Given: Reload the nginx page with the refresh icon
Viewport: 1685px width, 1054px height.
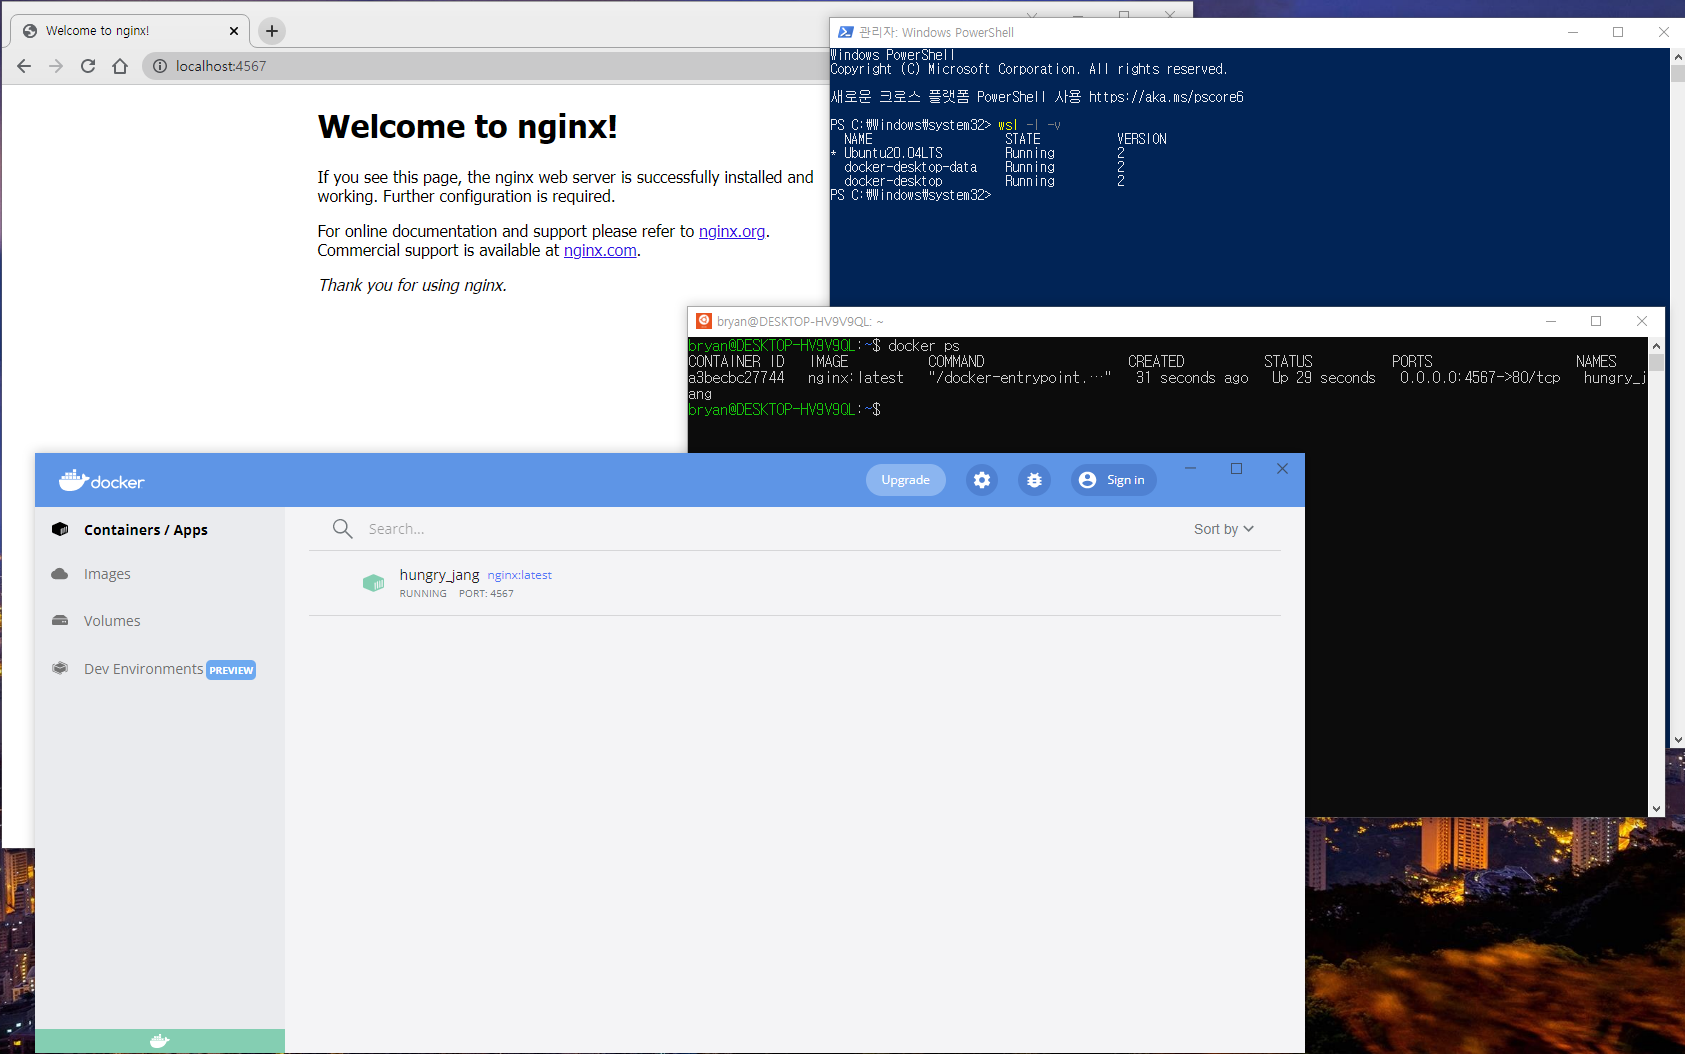Looking at the screenshot, I should pos(87,65).
